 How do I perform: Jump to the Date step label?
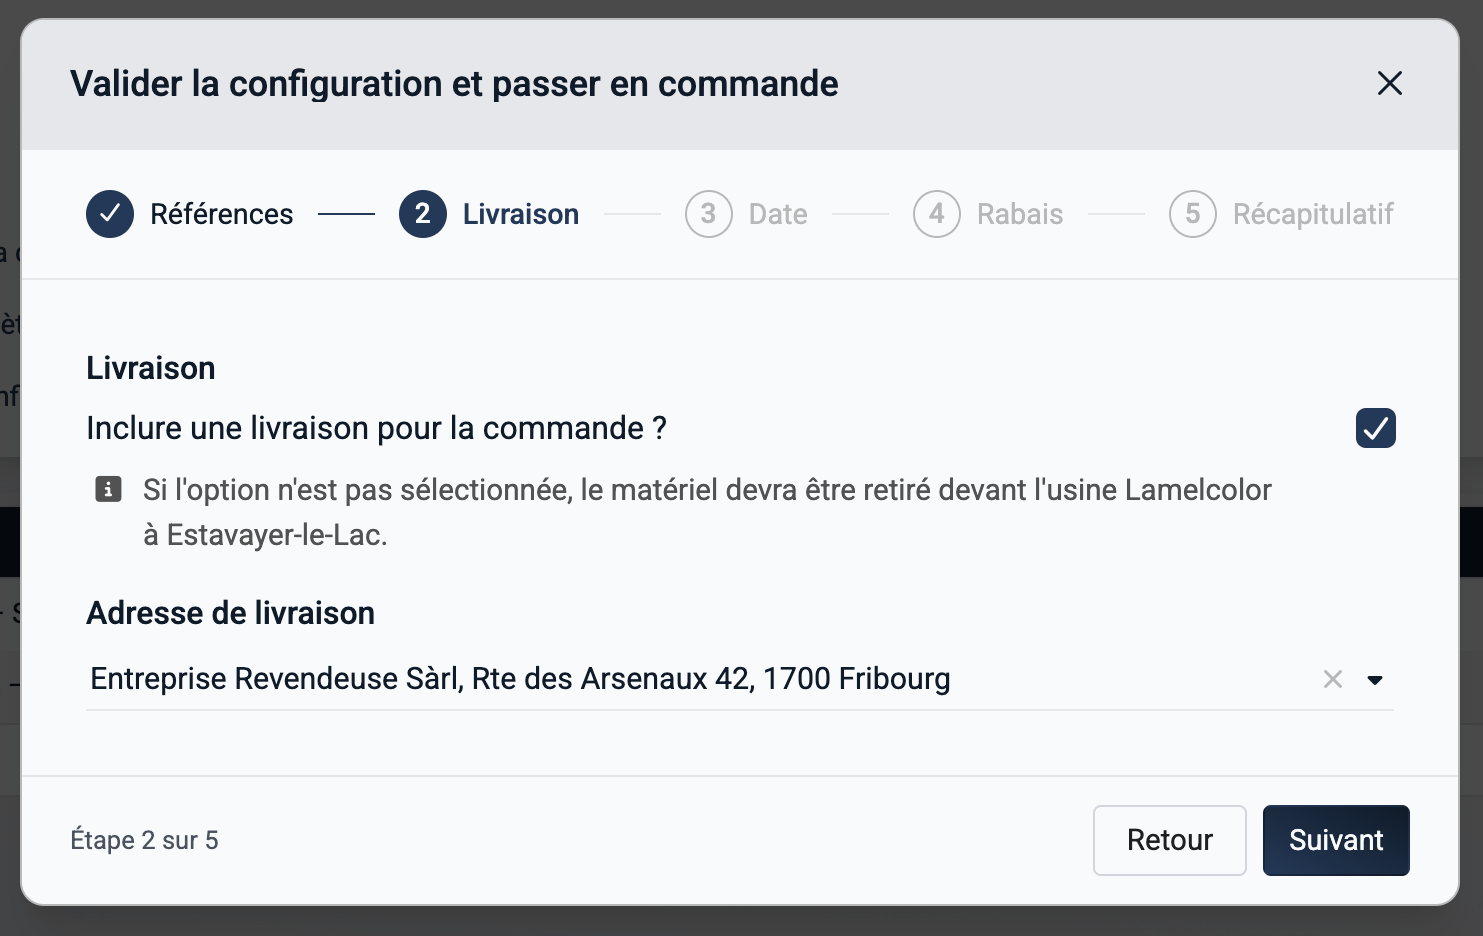pyautogui.click(x=778, y=214)
